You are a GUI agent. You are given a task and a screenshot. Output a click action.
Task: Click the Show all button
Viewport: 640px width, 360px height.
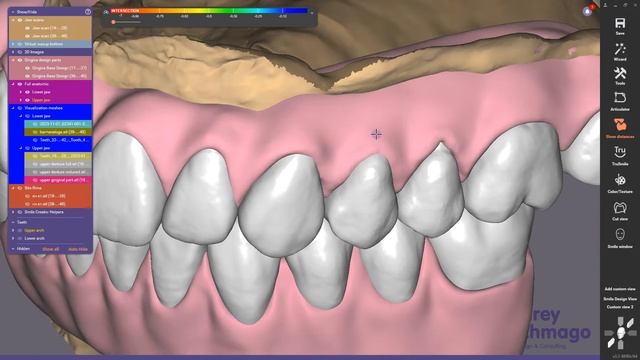click(51, 249)
